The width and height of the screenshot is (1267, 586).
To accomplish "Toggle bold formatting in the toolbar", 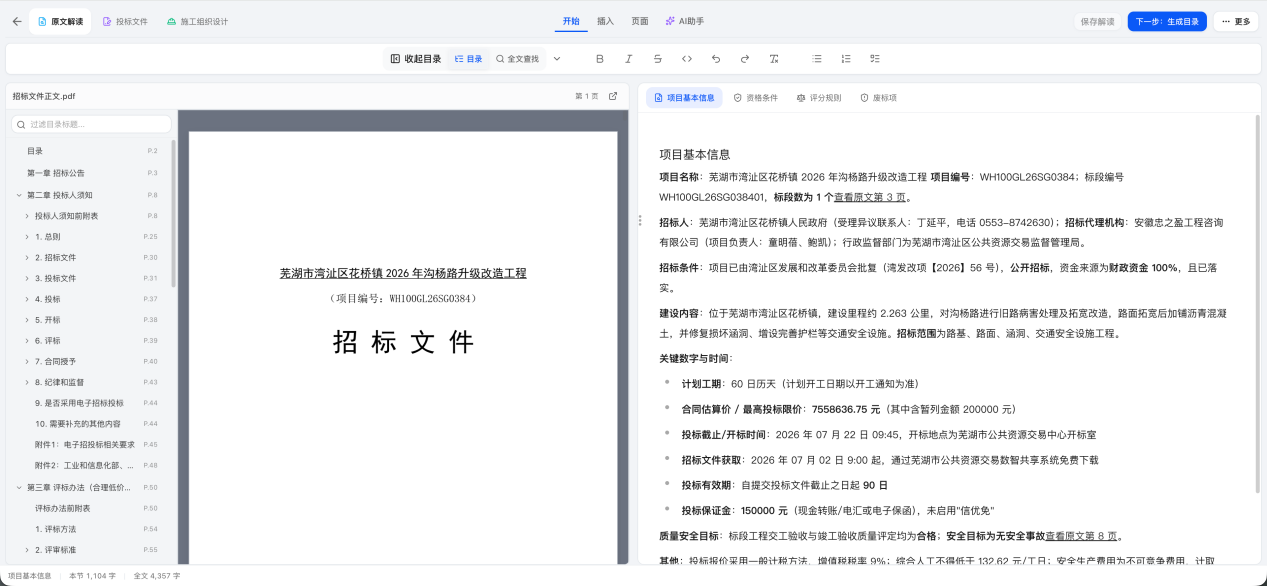I will 600,59.
